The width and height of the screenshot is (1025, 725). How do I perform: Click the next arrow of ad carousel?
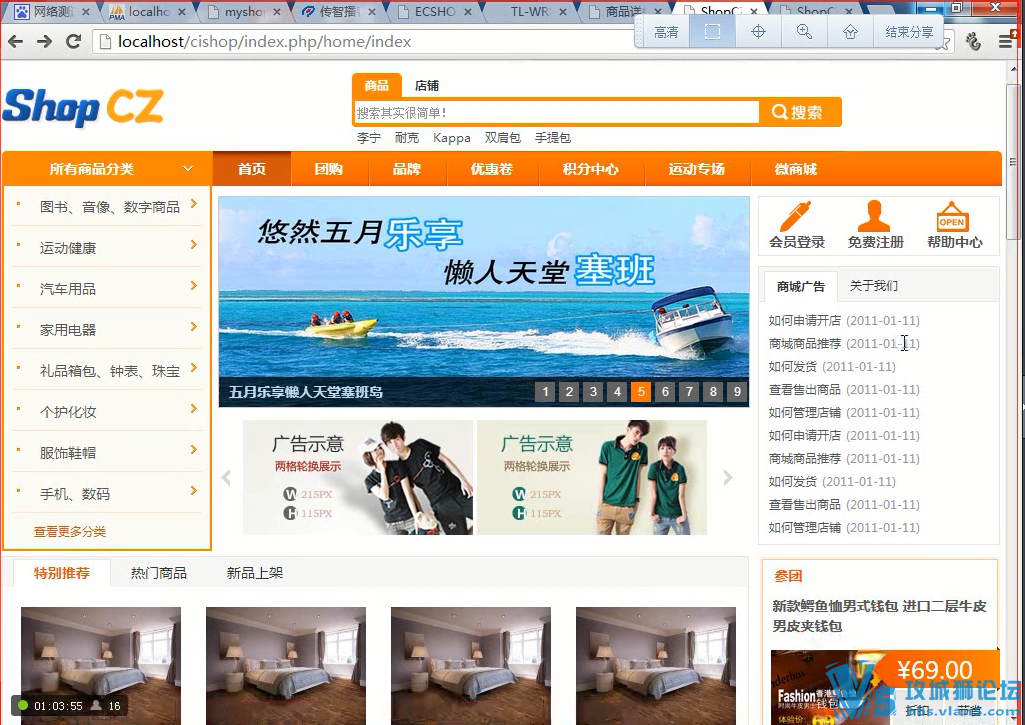pyautogui.click(x=728, y=478)
